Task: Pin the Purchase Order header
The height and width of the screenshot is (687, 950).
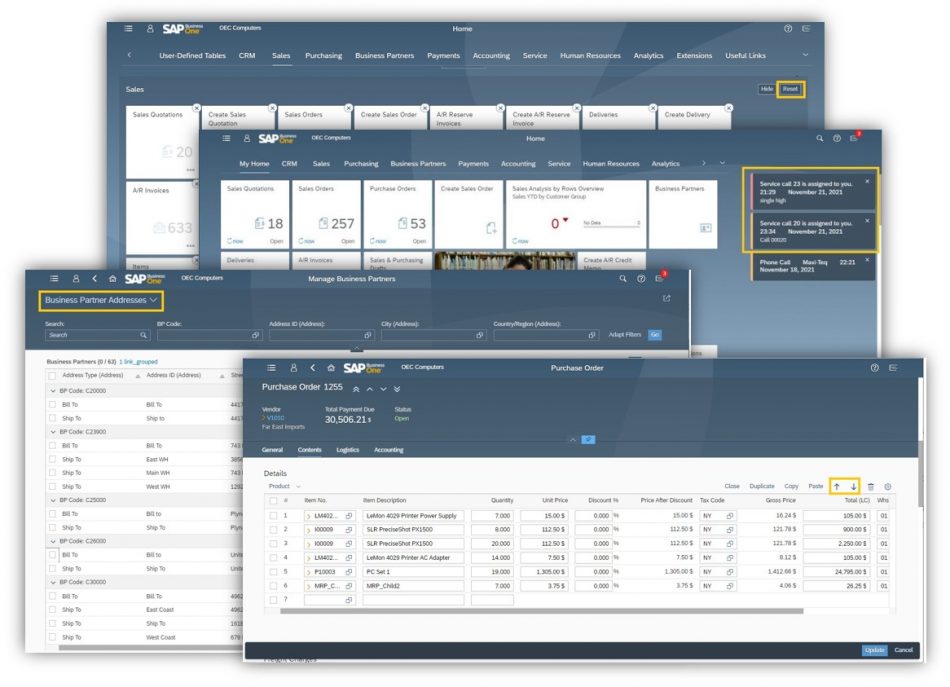Action: pos(588,439)
